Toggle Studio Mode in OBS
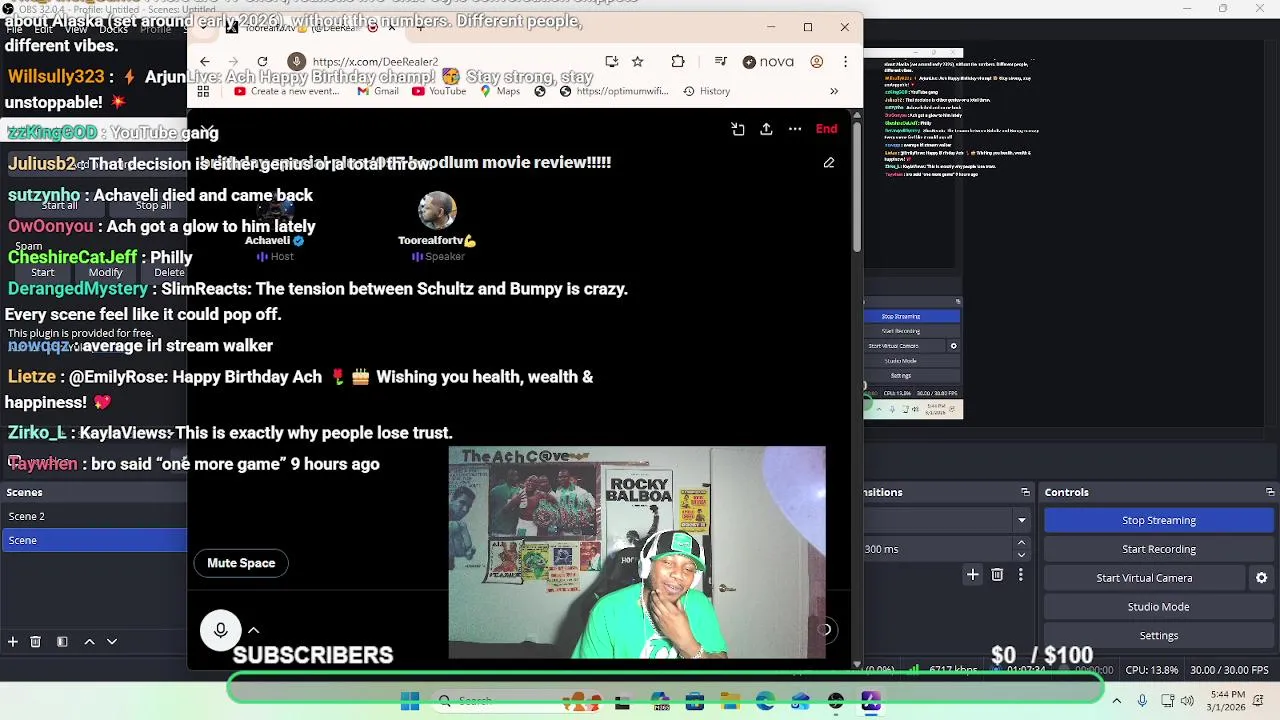 (x=1158, y=607)
